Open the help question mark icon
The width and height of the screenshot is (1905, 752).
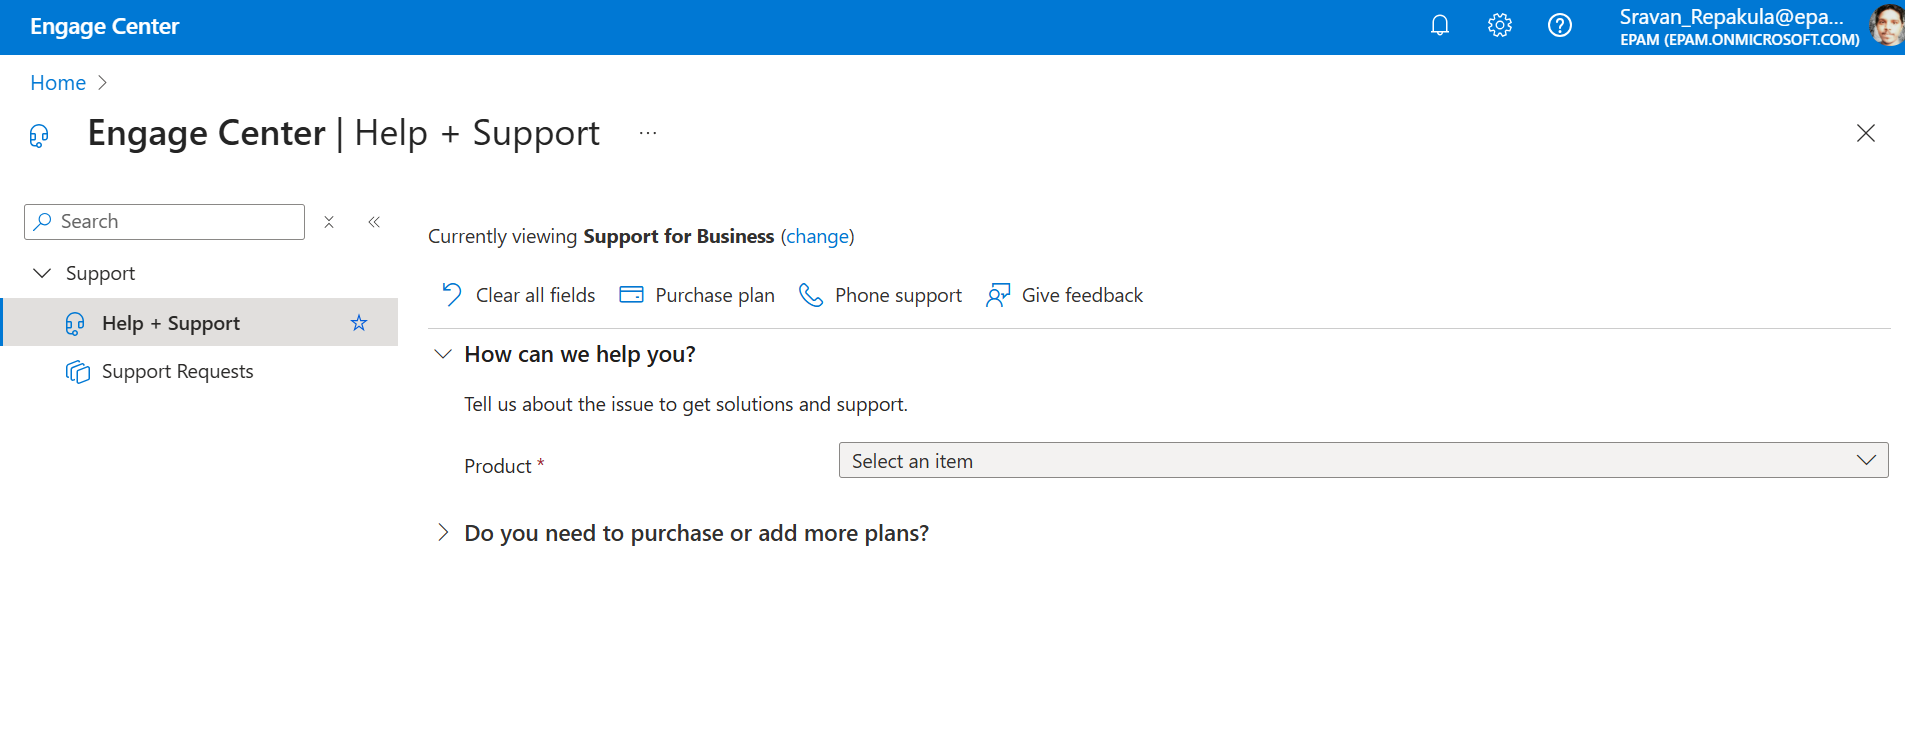pyautogui.click(x=1560, y=25)
